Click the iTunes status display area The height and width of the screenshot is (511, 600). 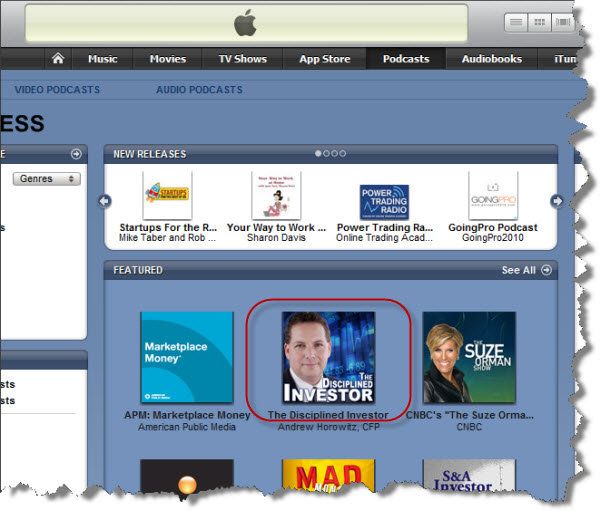[x=246, y=23]
